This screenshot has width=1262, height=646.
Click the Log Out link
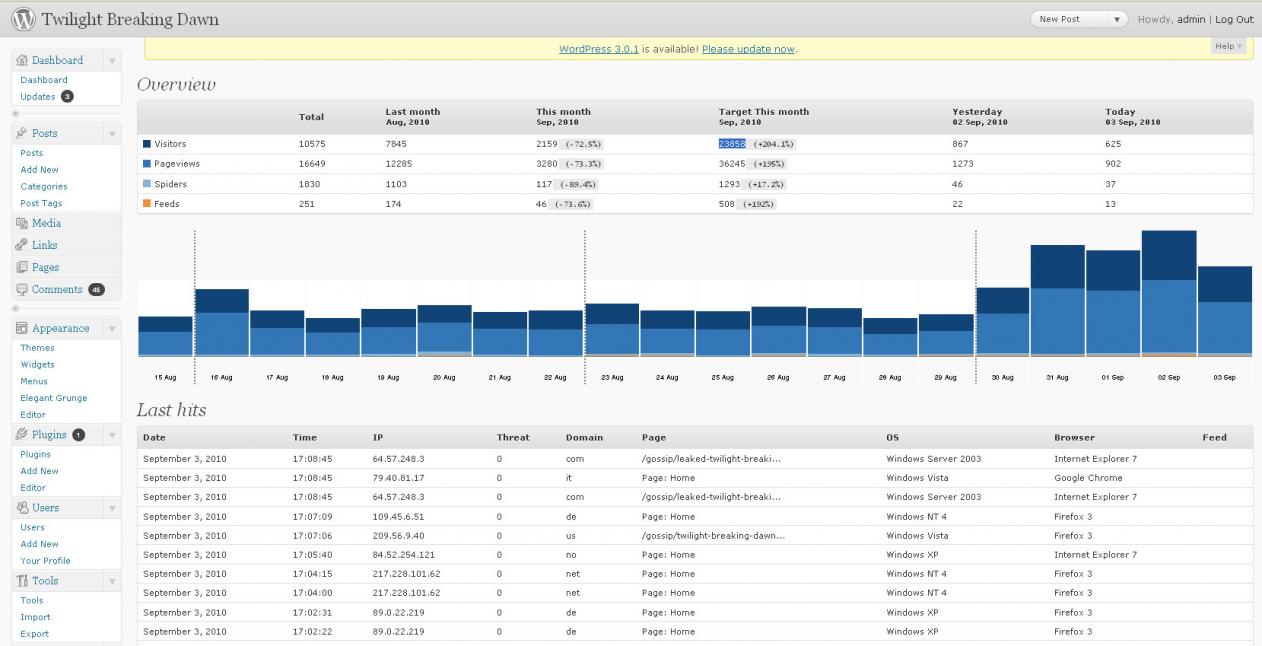1234,19
